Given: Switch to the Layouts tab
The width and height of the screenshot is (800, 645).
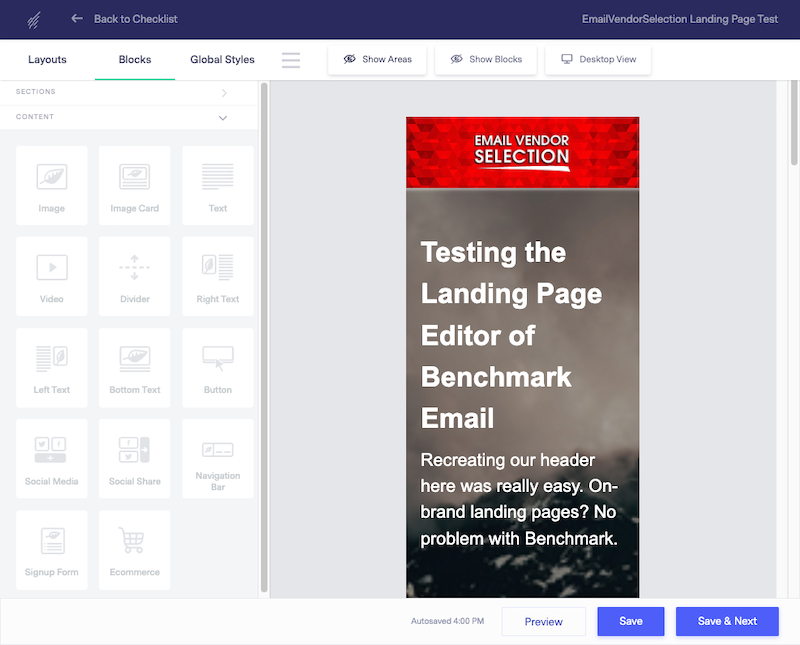Looking at the screenshot, I should coord(47,60).
